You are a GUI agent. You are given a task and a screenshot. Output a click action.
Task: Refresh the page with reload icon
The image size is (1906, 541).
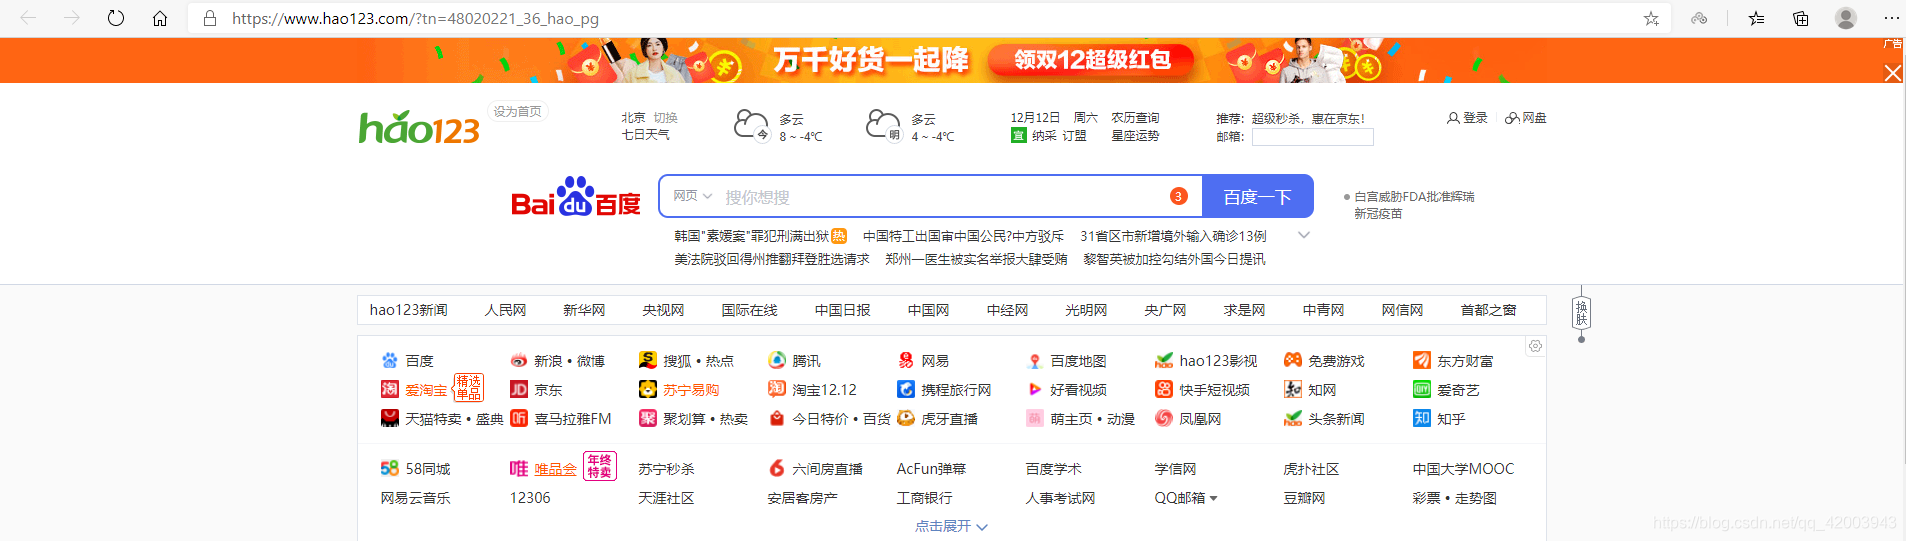(x=116, y=18)
